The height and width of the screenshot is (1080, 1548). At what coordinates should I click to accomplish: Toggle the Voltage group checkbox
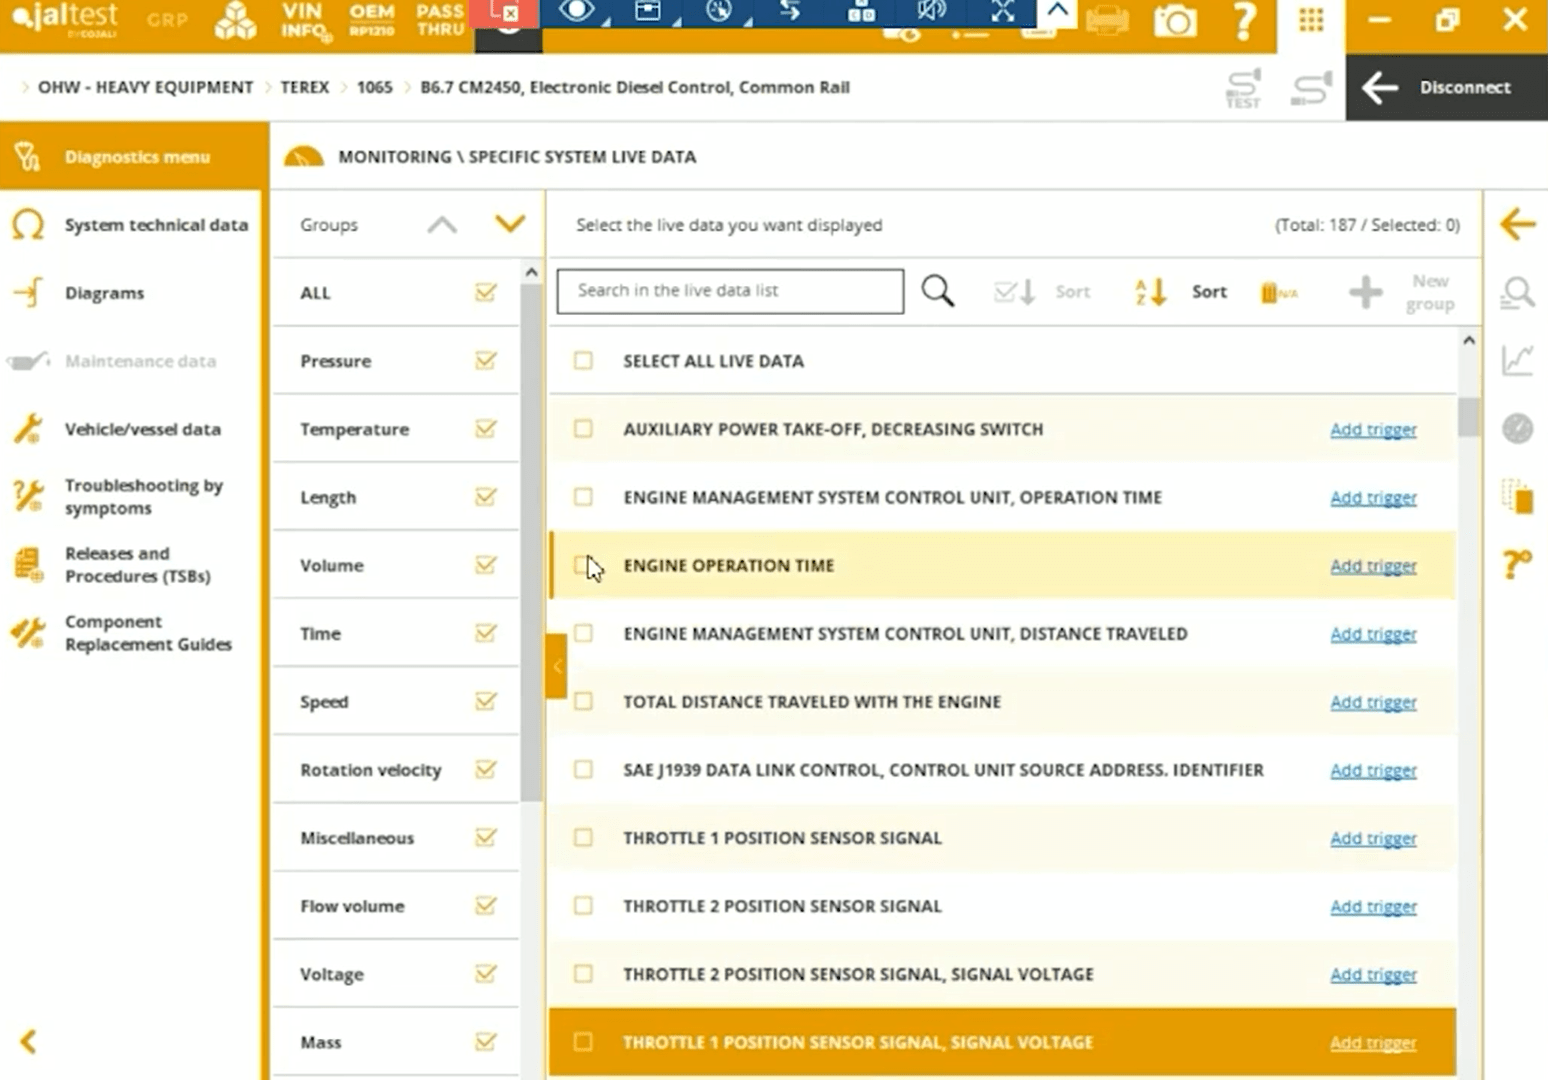(486, 973)
